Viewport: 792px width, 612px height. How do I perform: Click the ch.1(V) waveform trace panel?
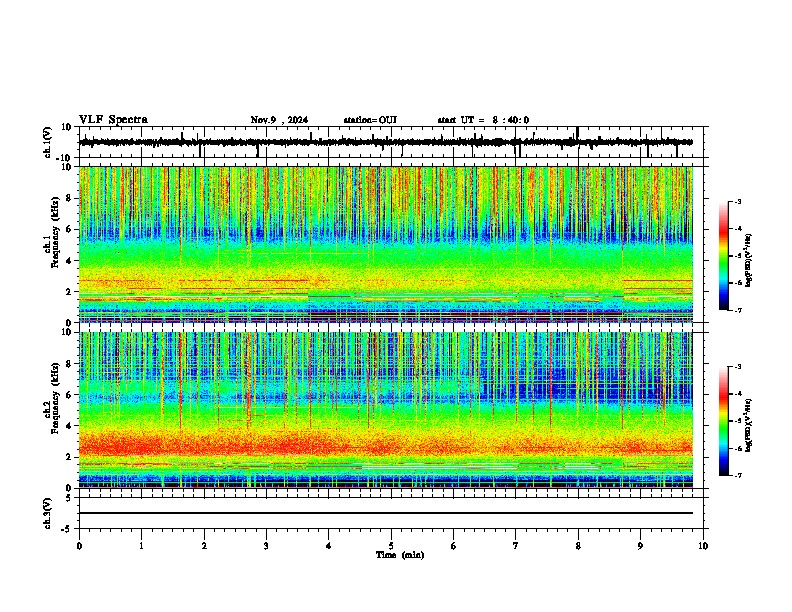tap(391, 142)
